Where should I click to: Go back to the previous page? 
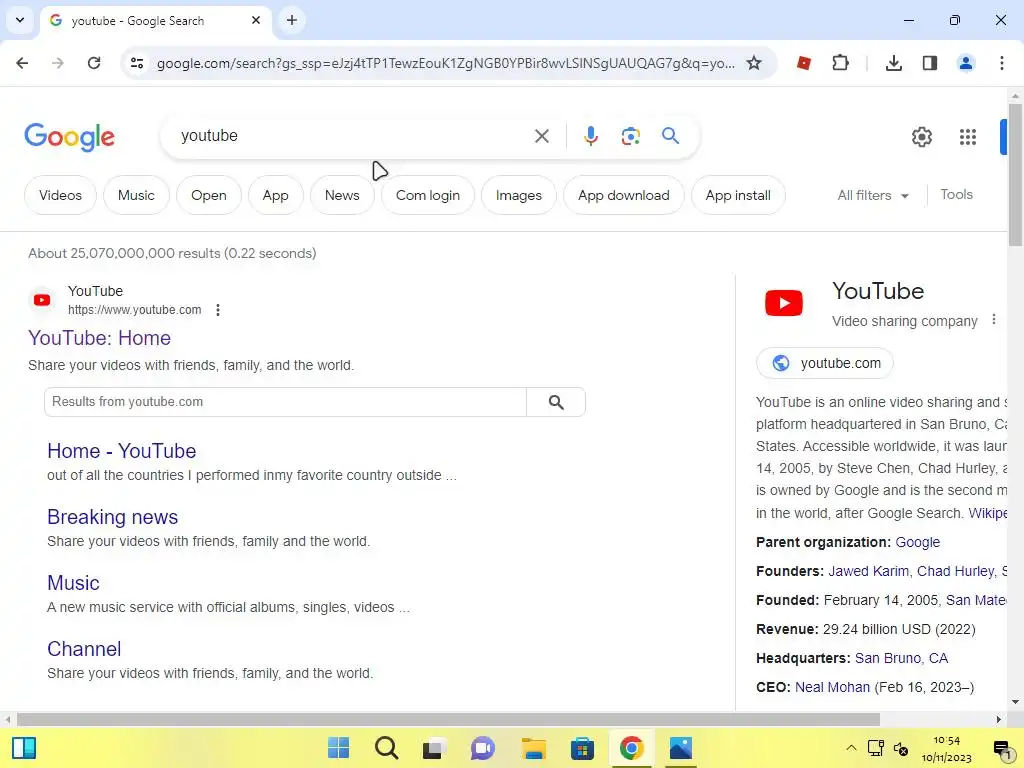pos(22,63)
